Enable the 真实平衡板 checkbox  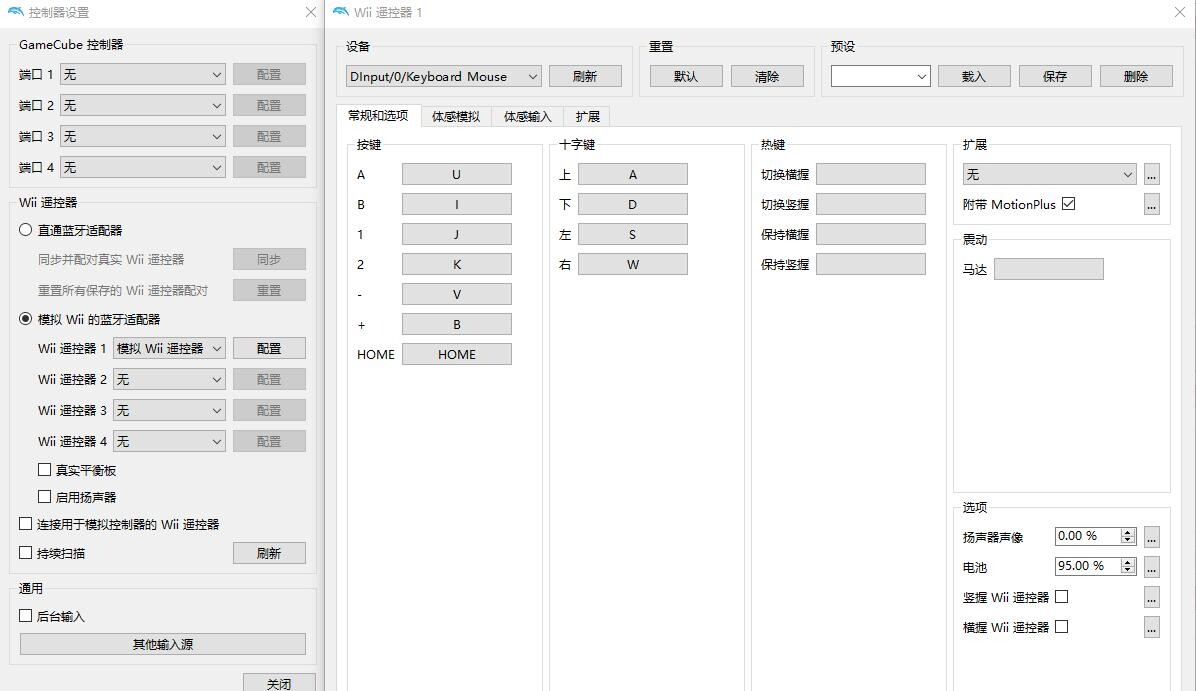pos(44,469)
